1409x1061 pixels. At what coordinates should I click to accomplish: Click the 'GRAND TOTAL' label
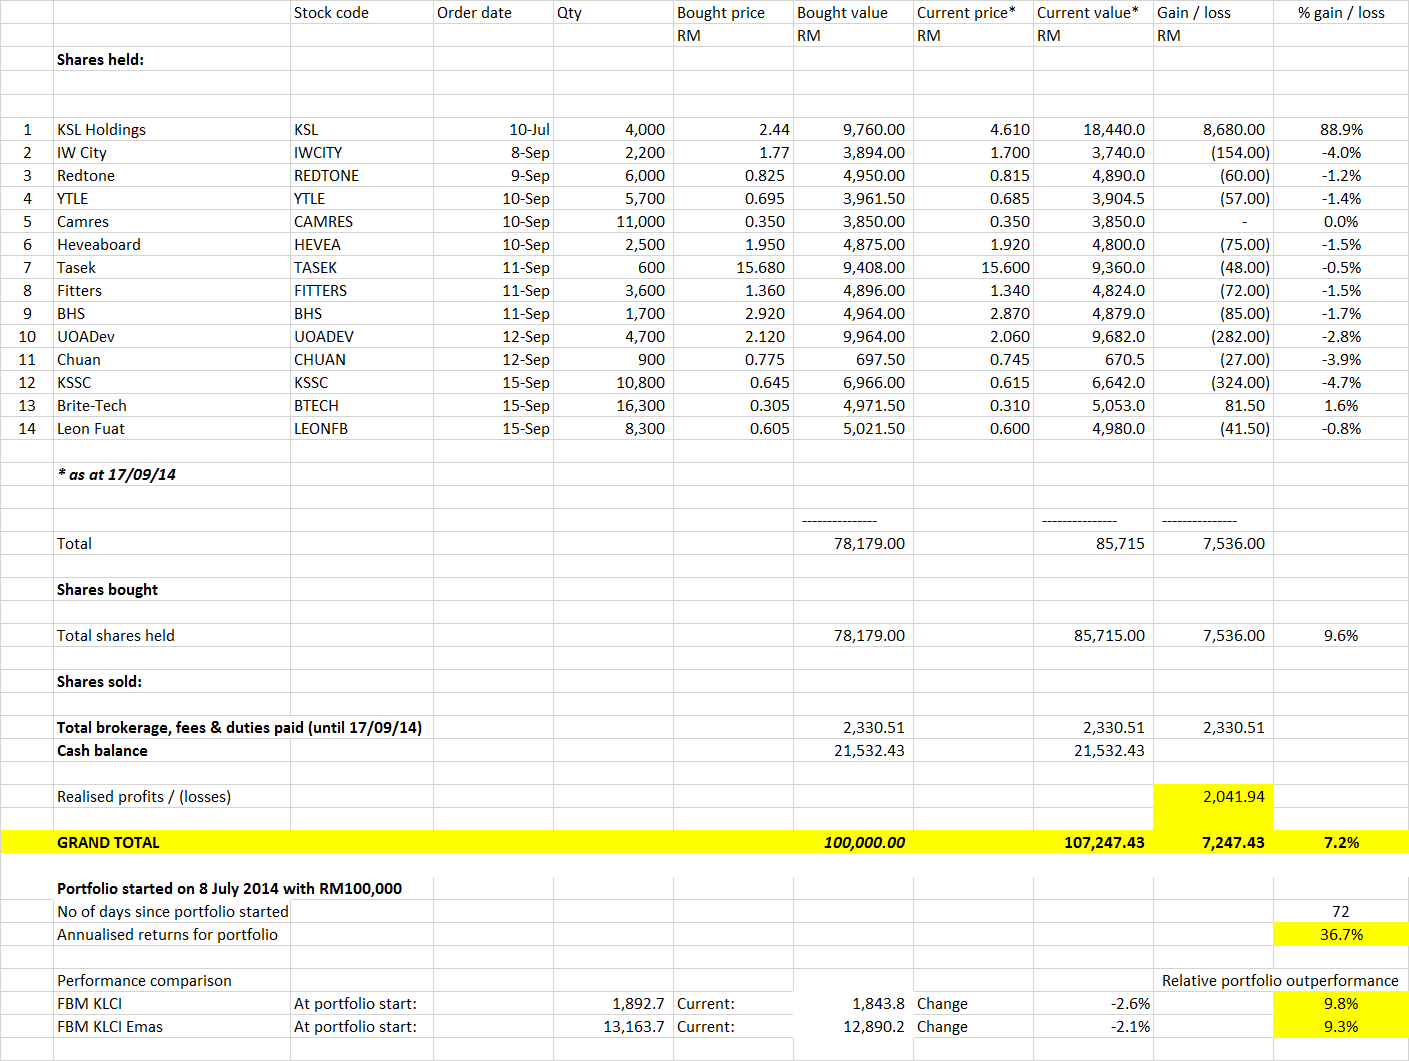108,843
